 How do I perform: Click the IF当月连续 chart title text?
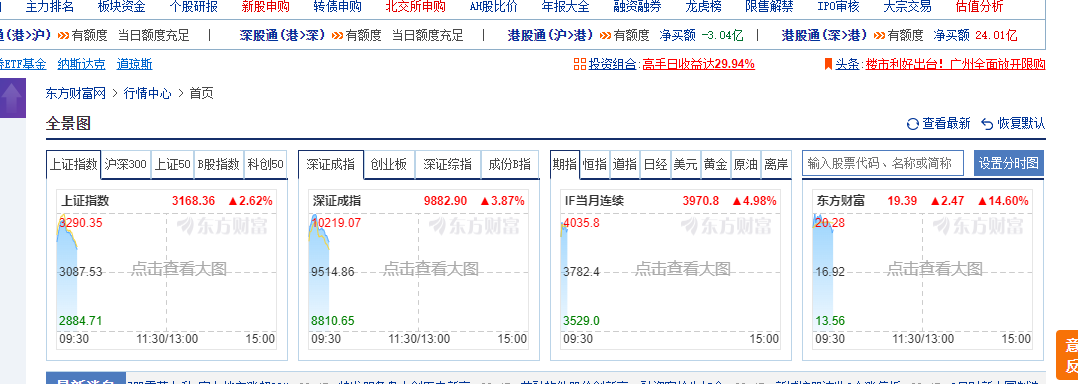(594, 201)
